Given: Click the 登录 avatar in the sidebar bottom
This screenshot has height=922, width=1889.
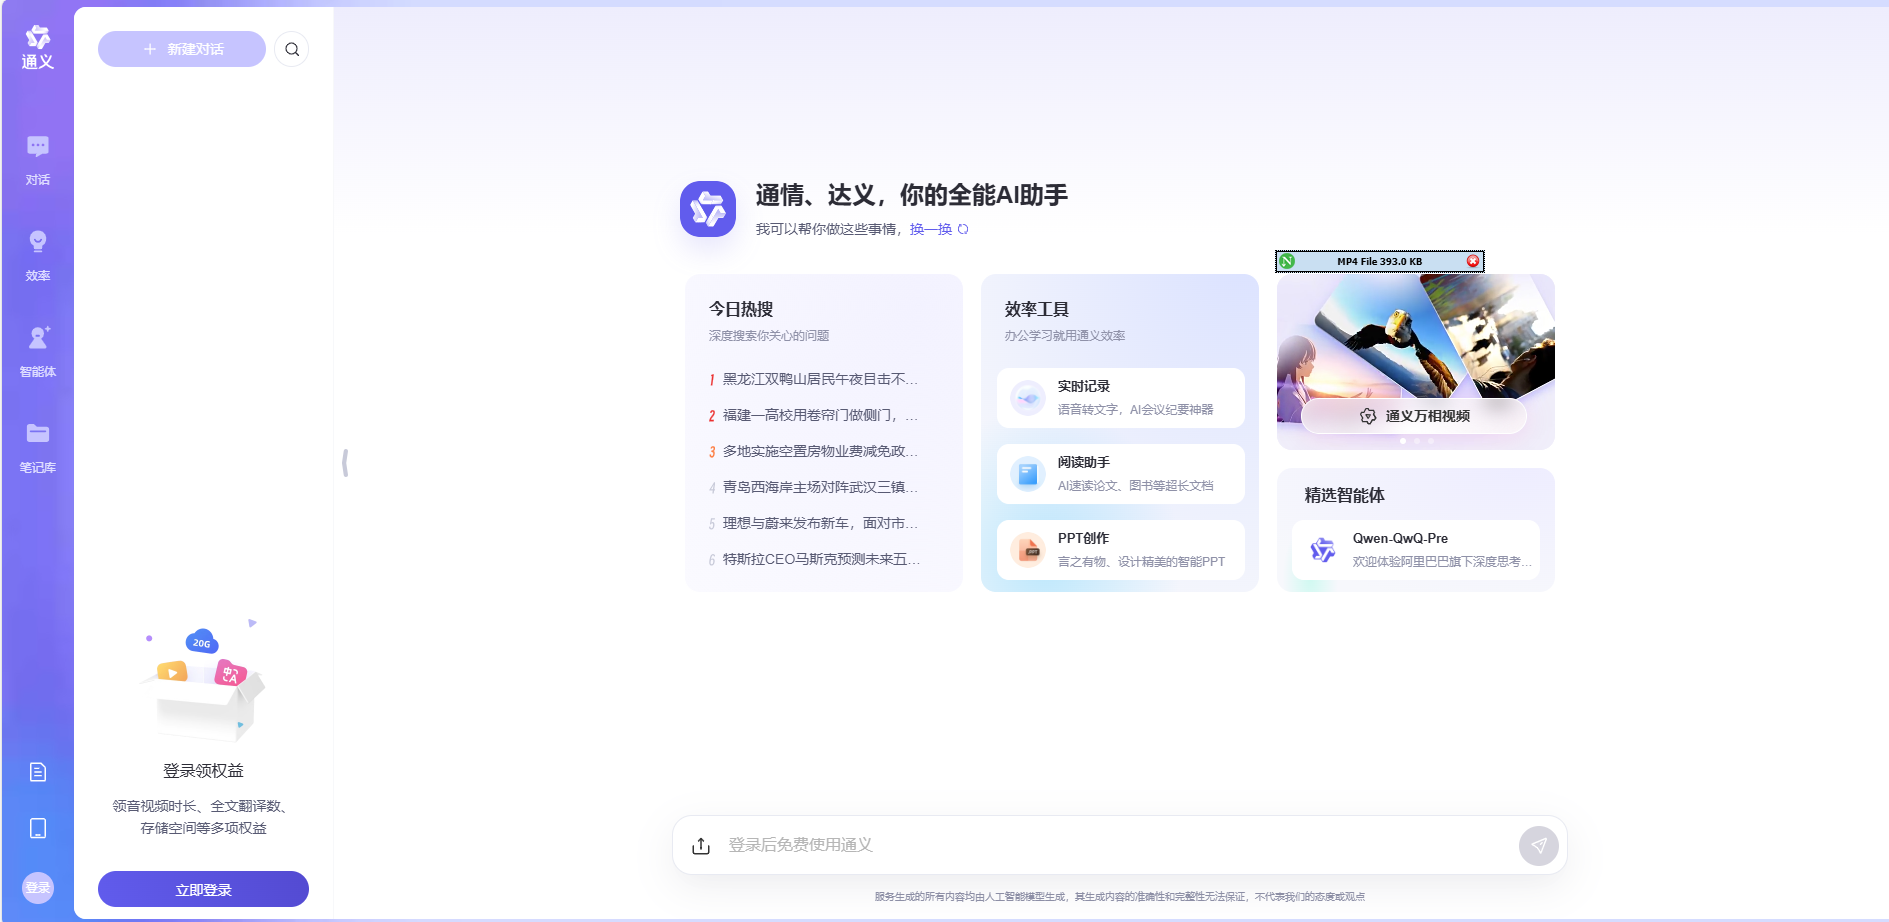Looking at the screenshot, I should coord(38,888).
